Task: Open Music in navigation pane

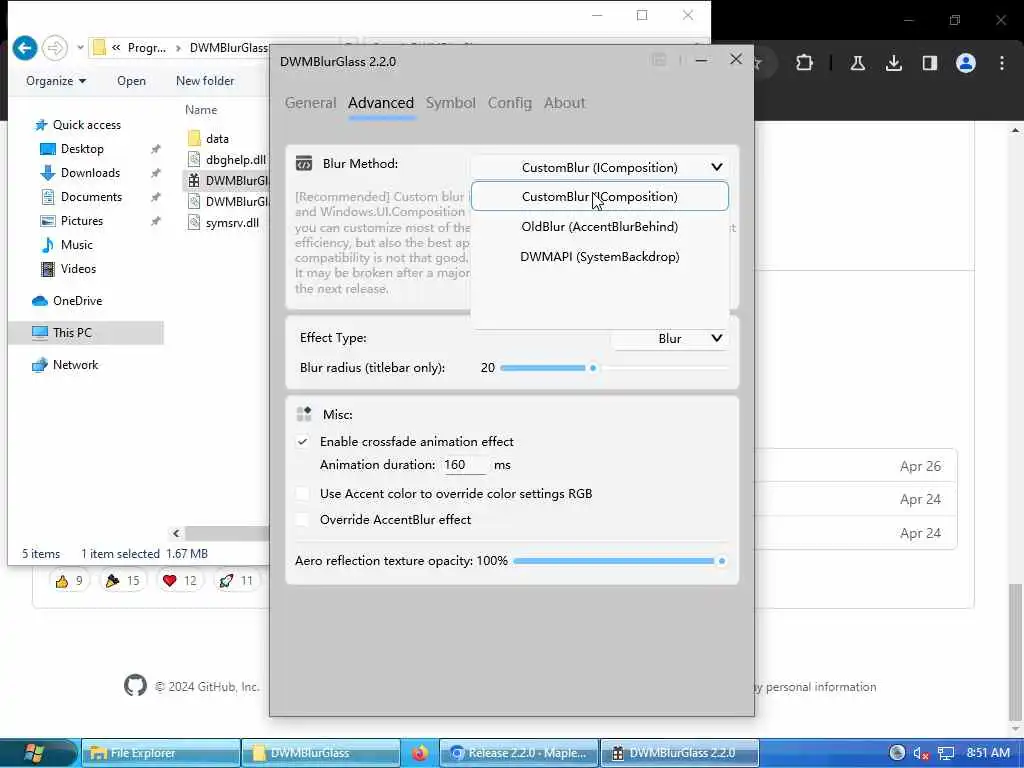Action: [x=67, y=245]
